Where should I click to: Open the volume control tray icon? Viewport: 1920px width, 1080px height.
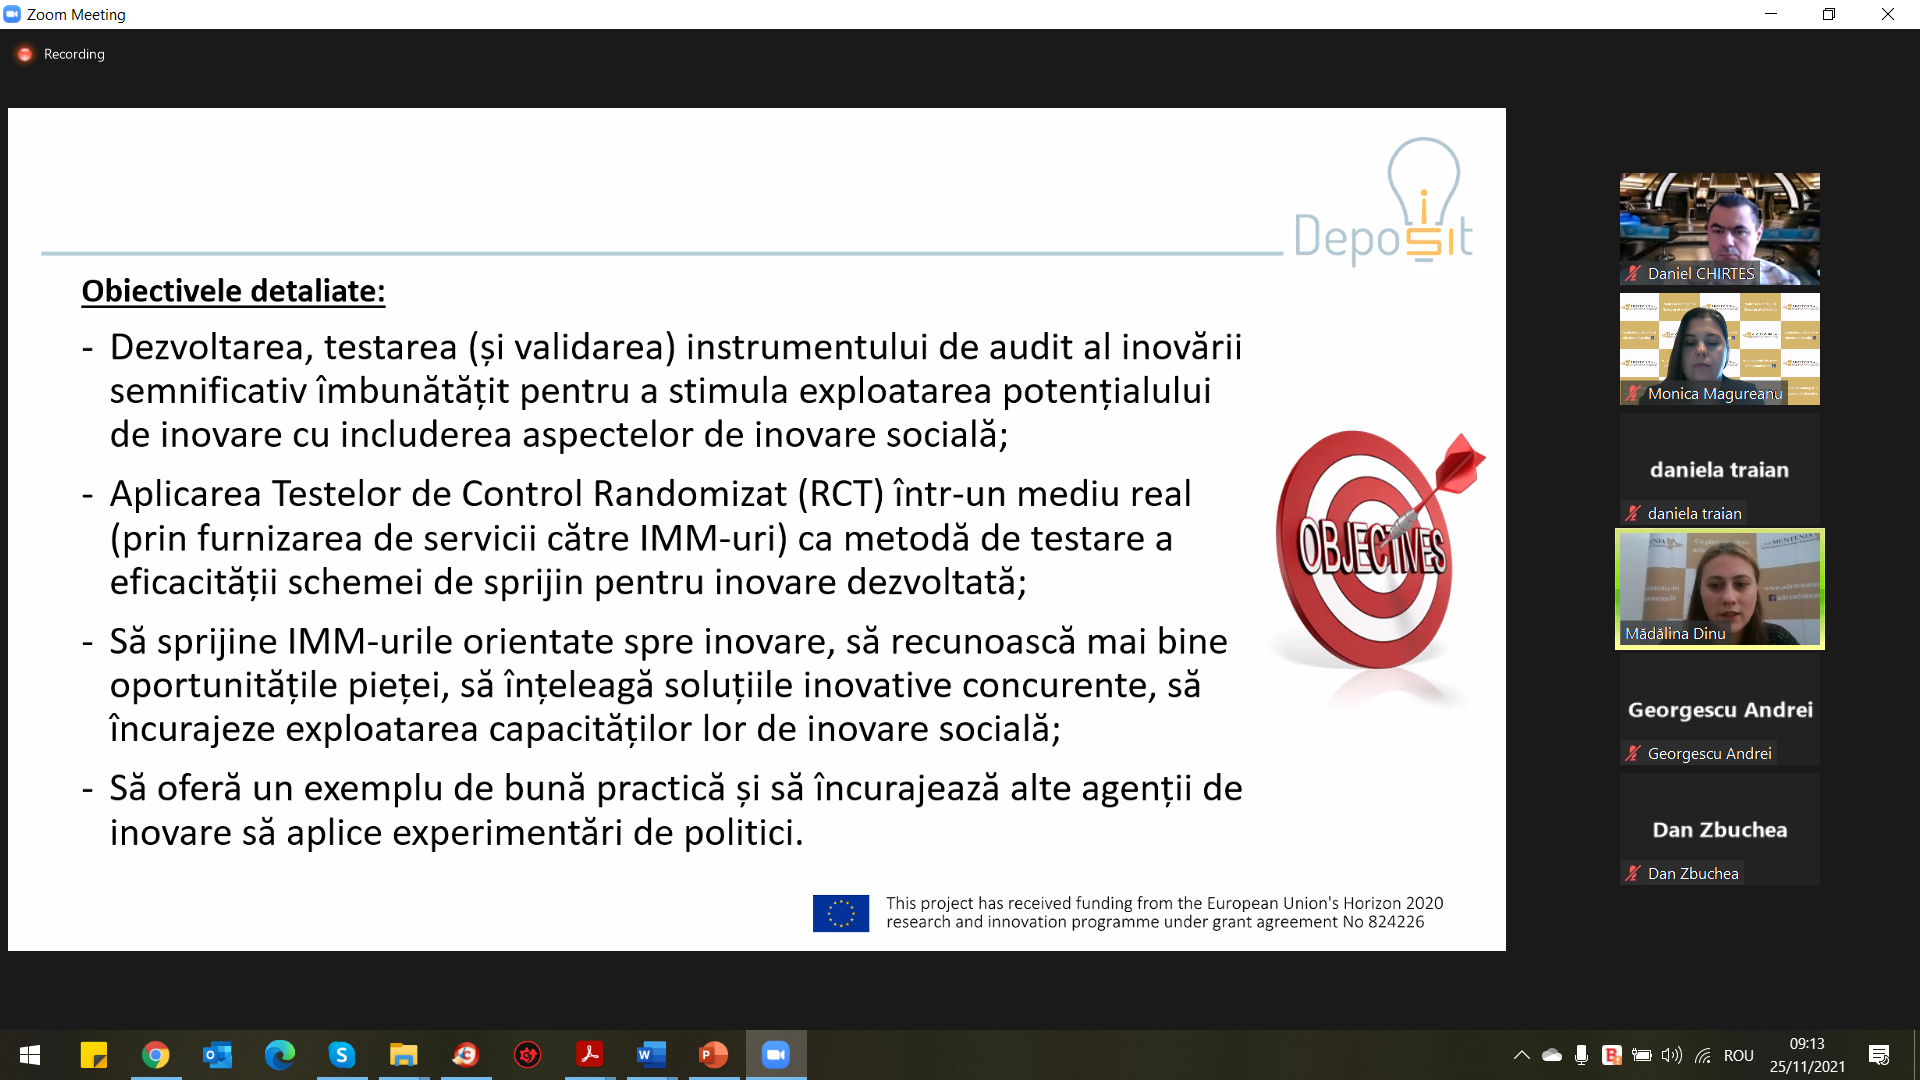[x=1672, y=1055]
